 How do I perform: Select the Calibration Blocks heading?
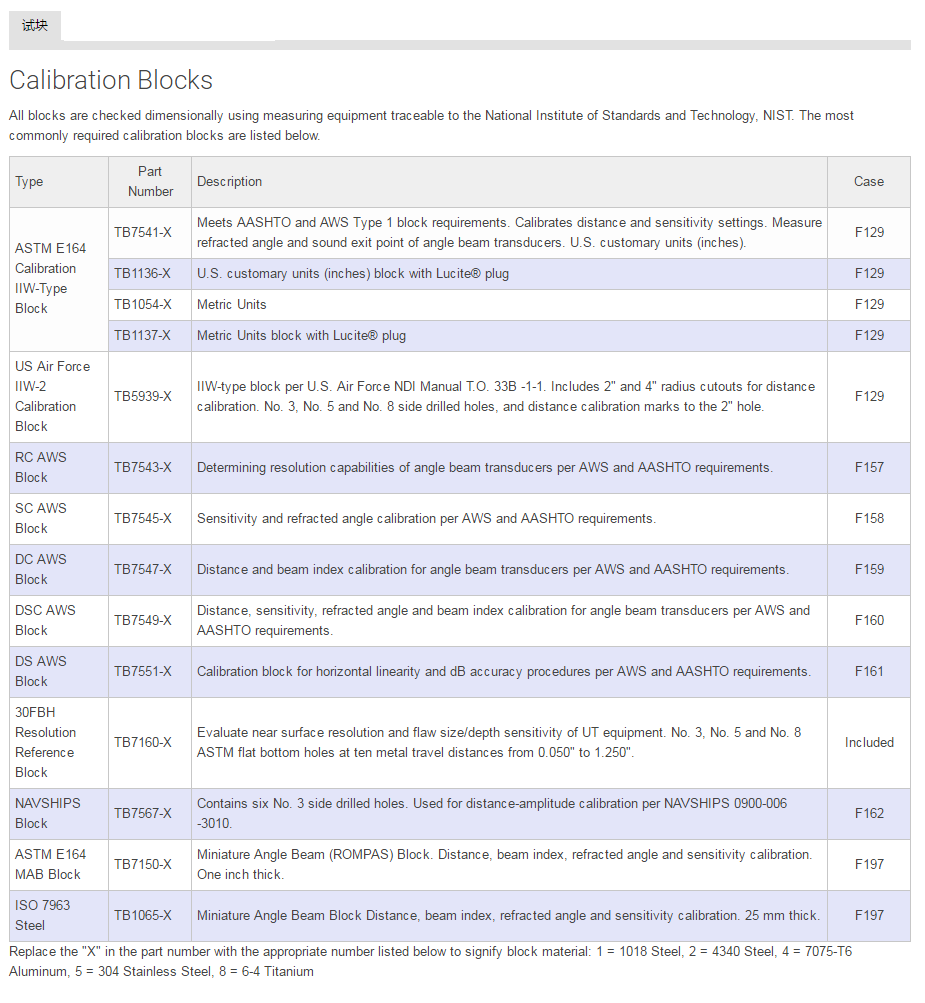pos(111,81)
